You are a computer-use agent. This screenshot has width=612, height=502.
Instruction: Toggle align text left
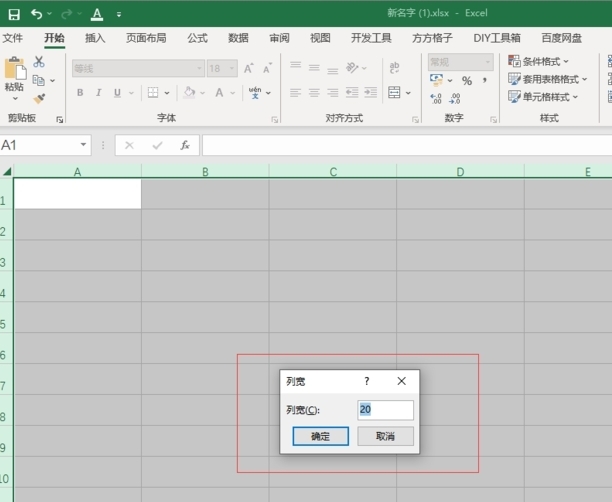[x=295, y=93]
